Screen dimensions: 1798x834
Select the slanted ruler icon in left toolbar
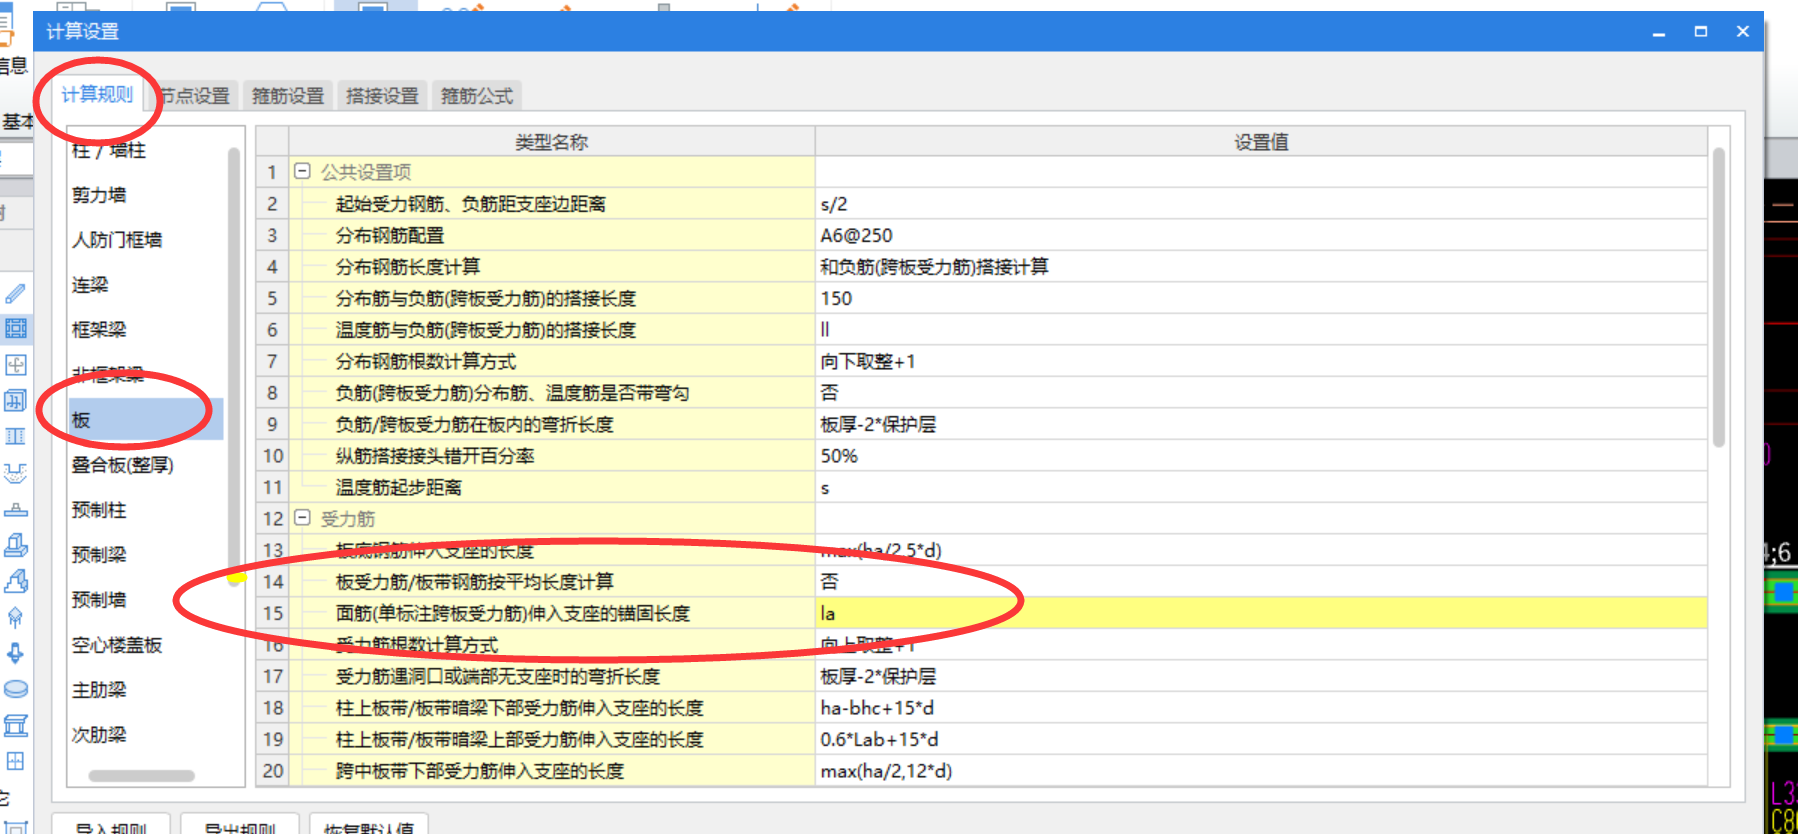(15, 294)
